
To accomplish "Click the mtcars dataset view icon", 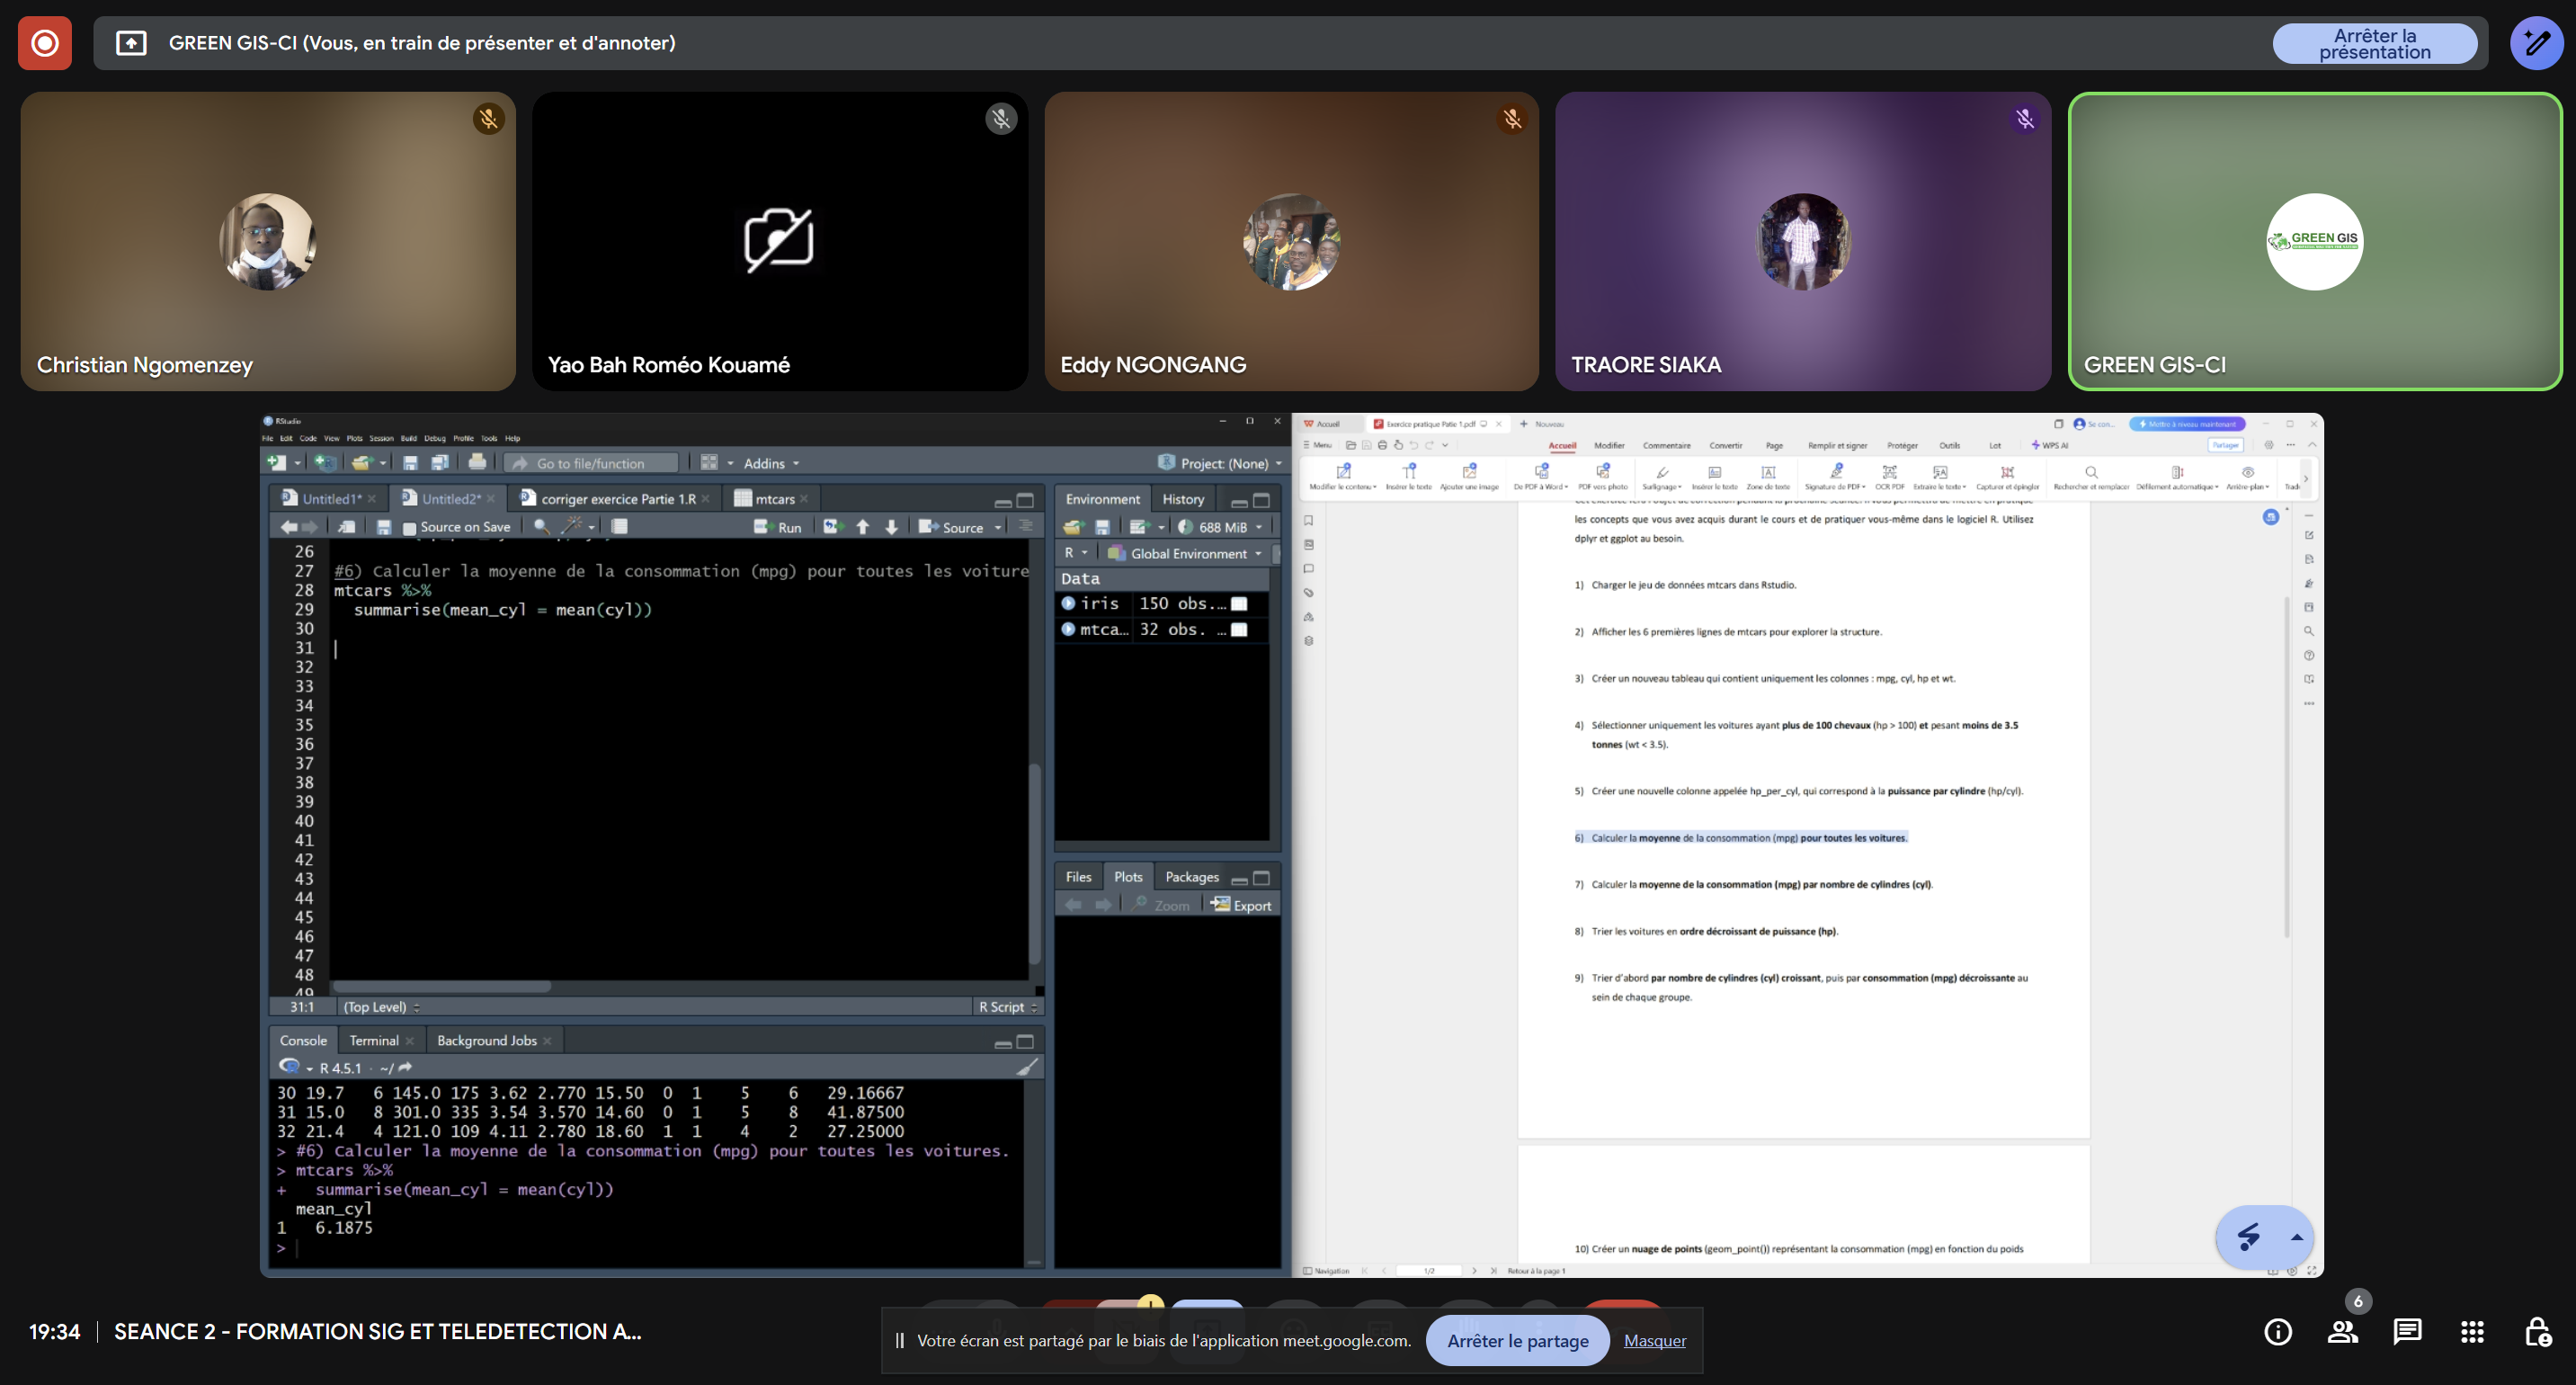I will (x=1239, y=629).
